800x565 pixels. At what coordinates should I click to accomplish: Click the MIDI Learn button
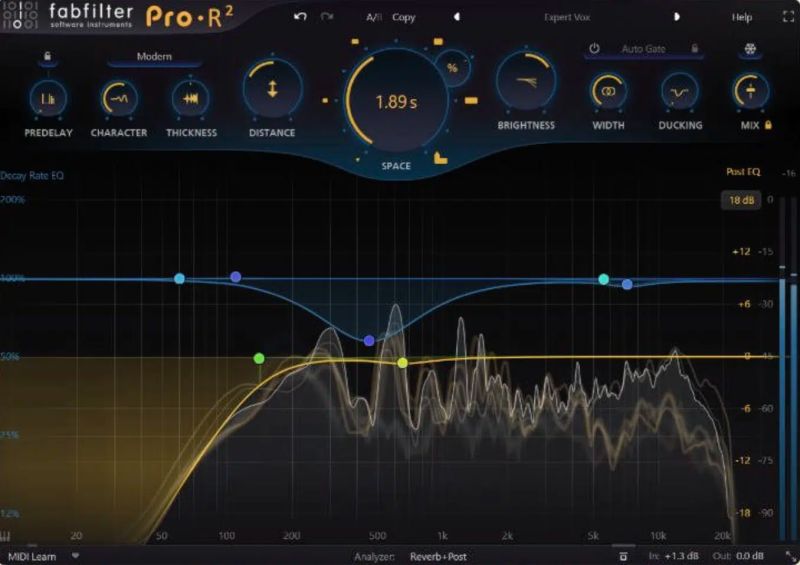point(32,556)
